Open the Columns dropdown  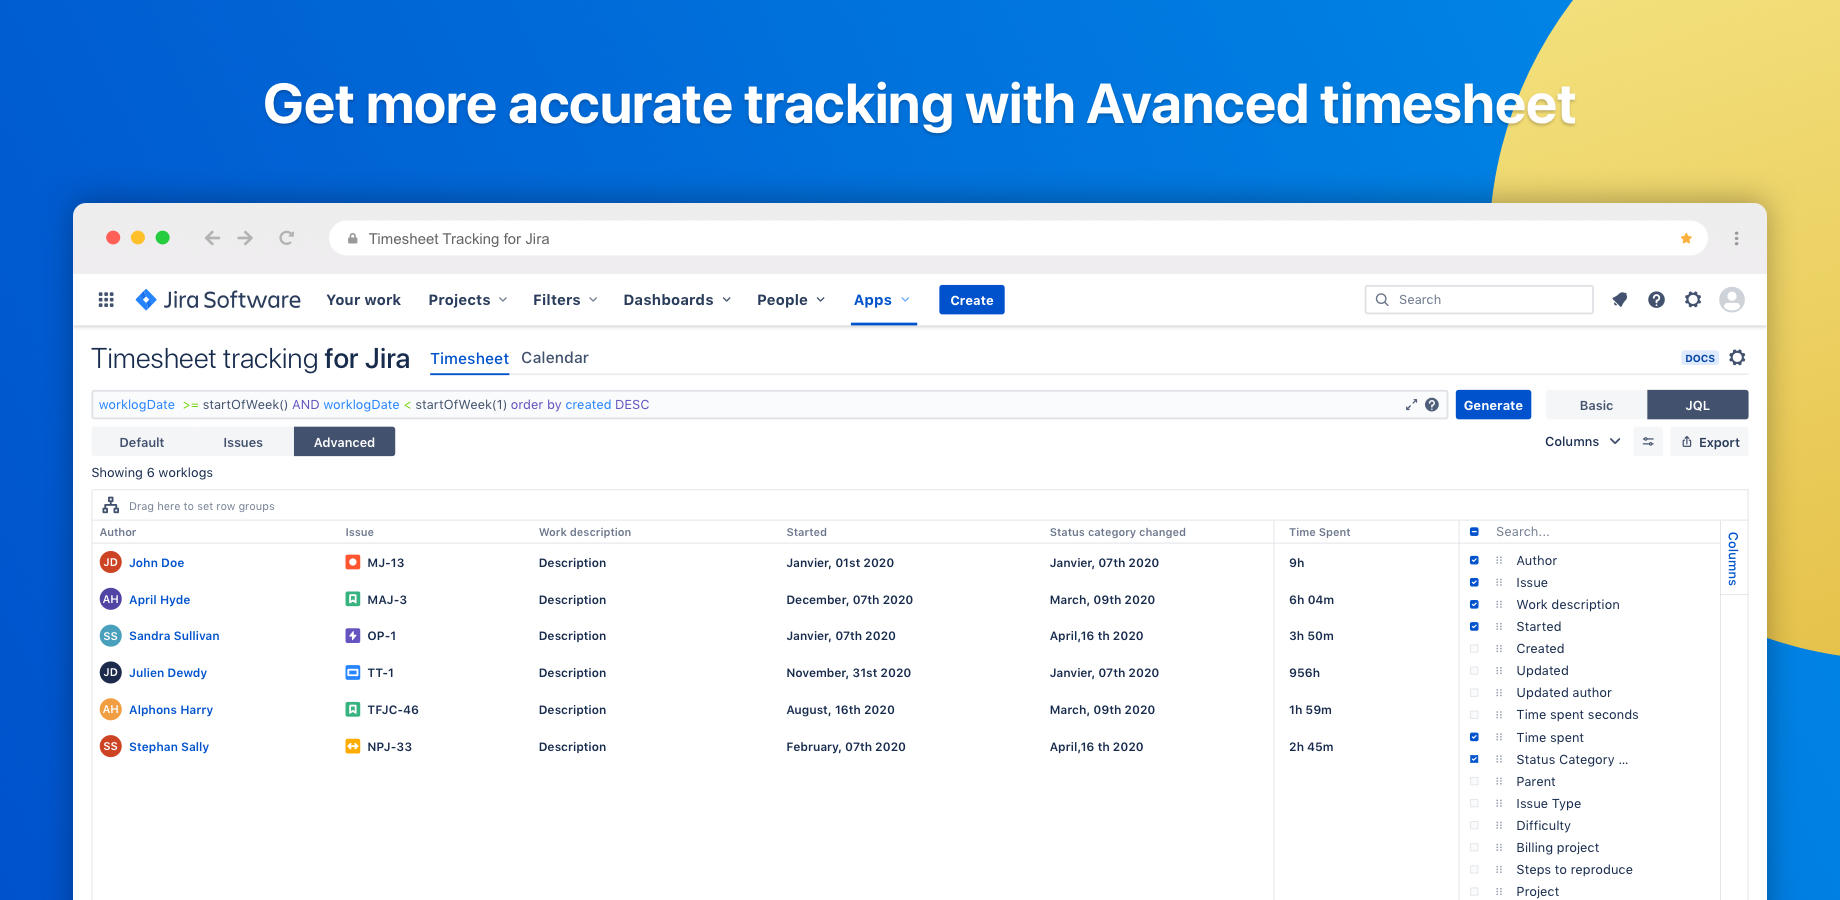coord(1582,441)
